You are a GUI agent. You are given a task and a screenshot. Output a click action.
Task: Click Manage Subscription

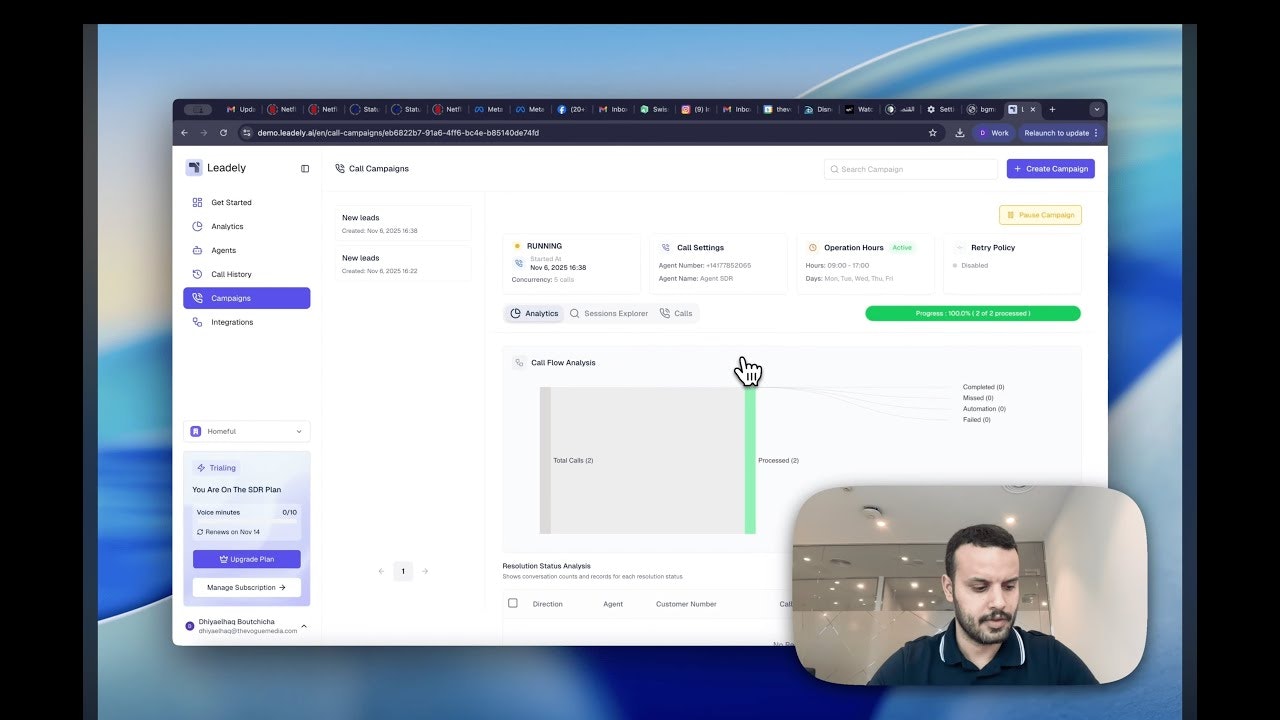click(247, 587)
